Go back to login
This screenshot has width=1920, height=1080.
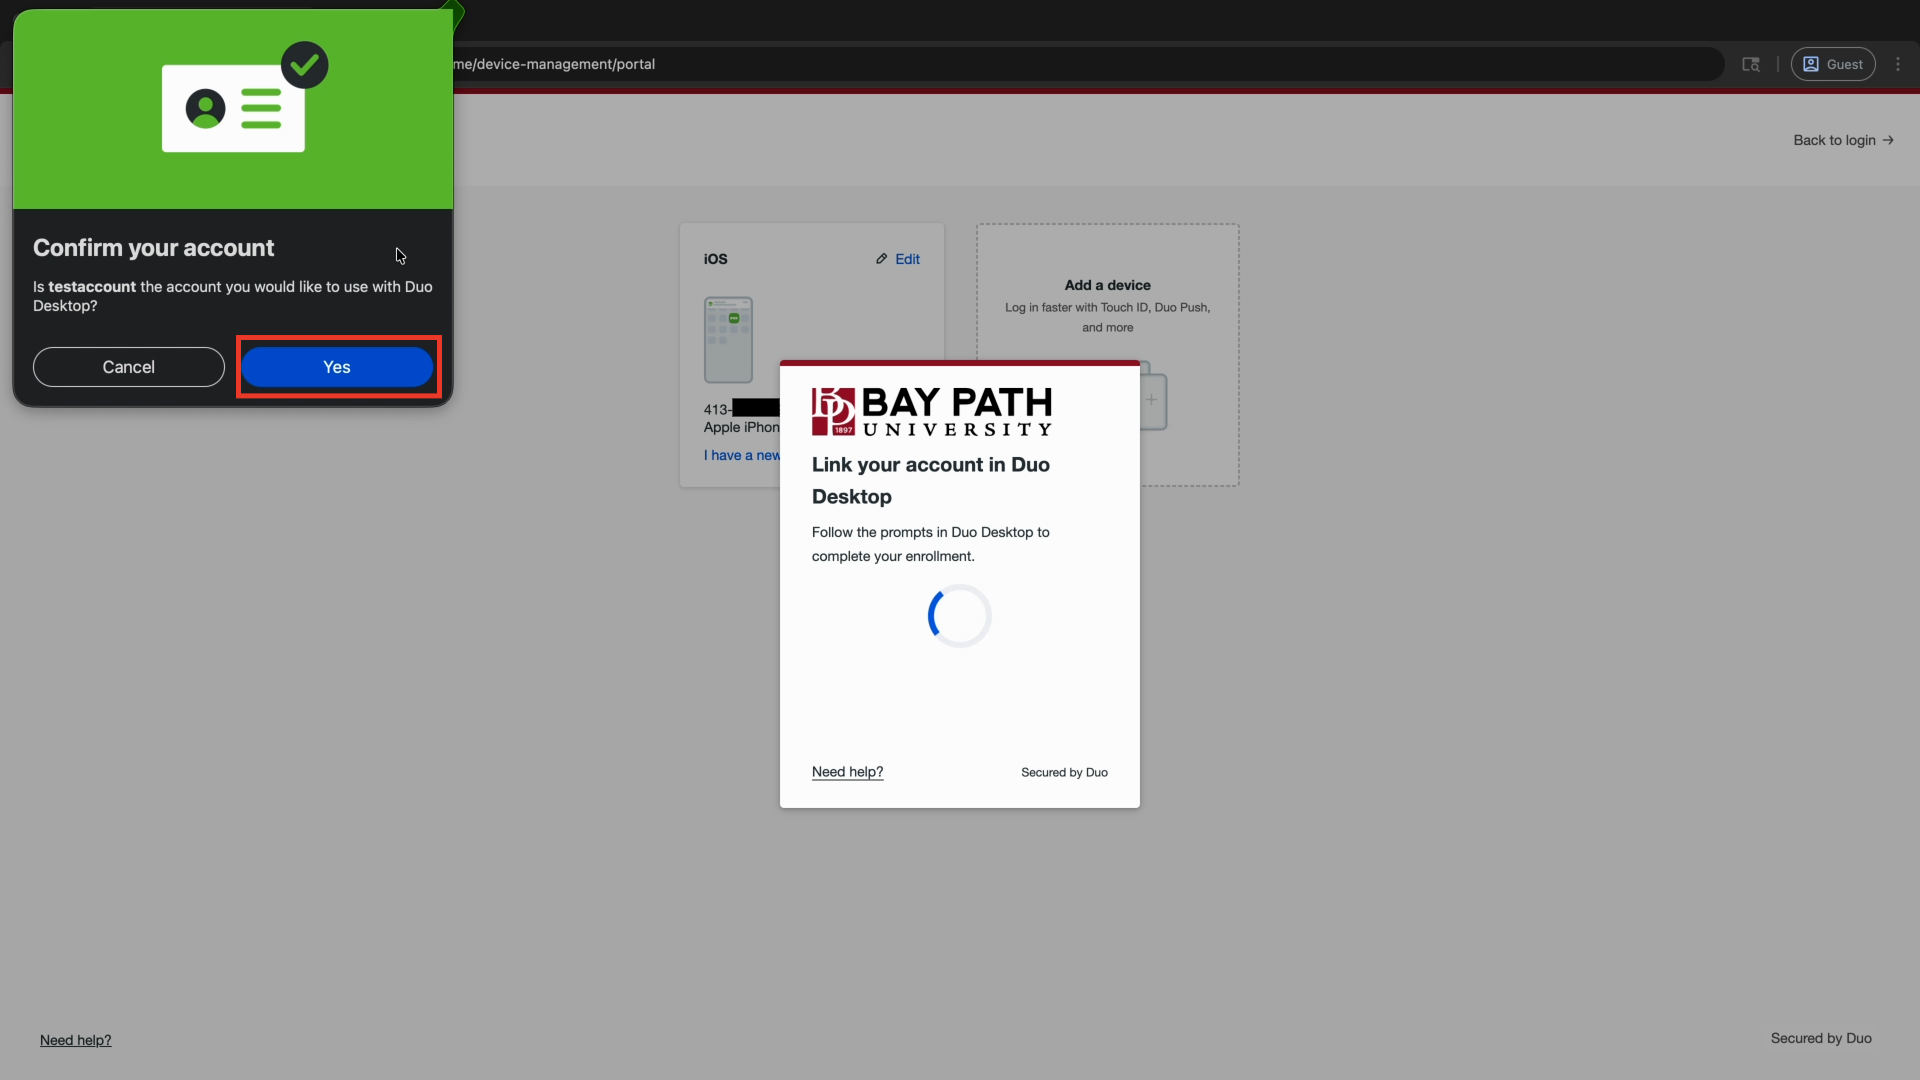tap(1843, 140)
